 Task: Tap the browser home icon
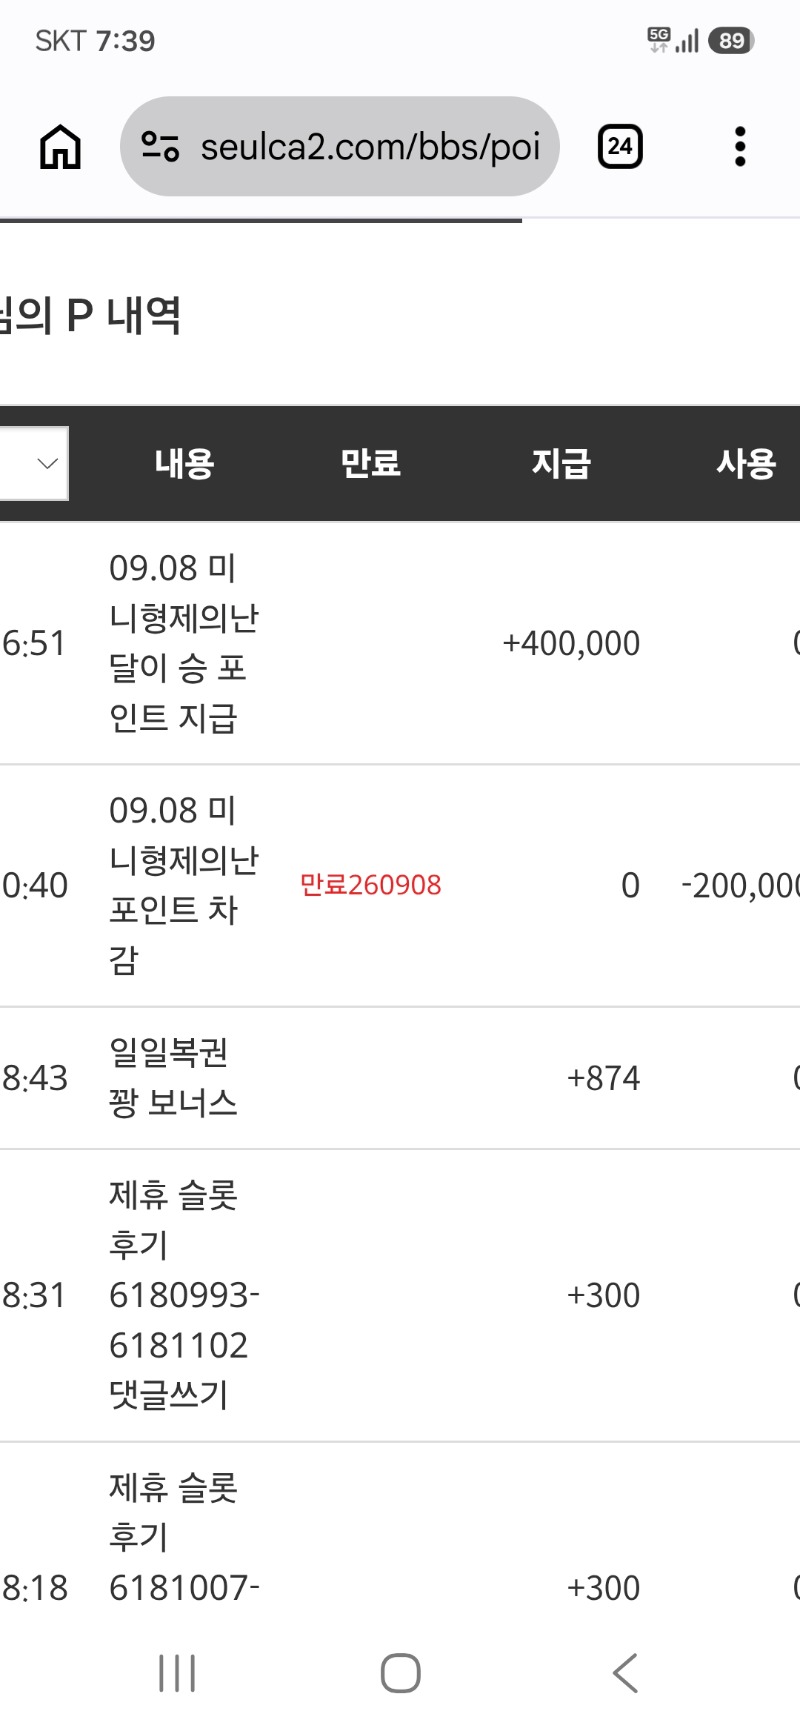tap(60, 147)
